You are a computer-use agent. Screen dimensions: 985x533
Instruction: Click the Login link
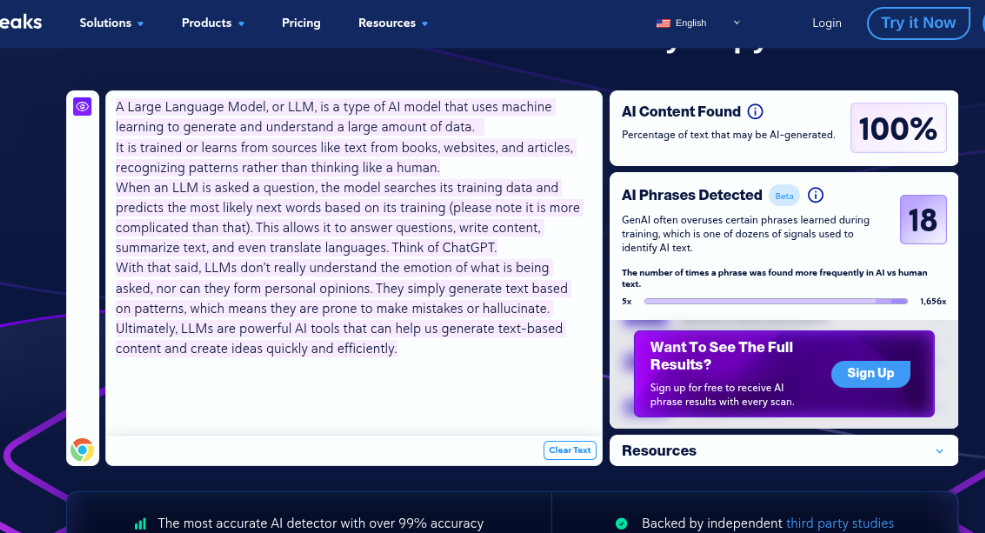coord(827,23)
